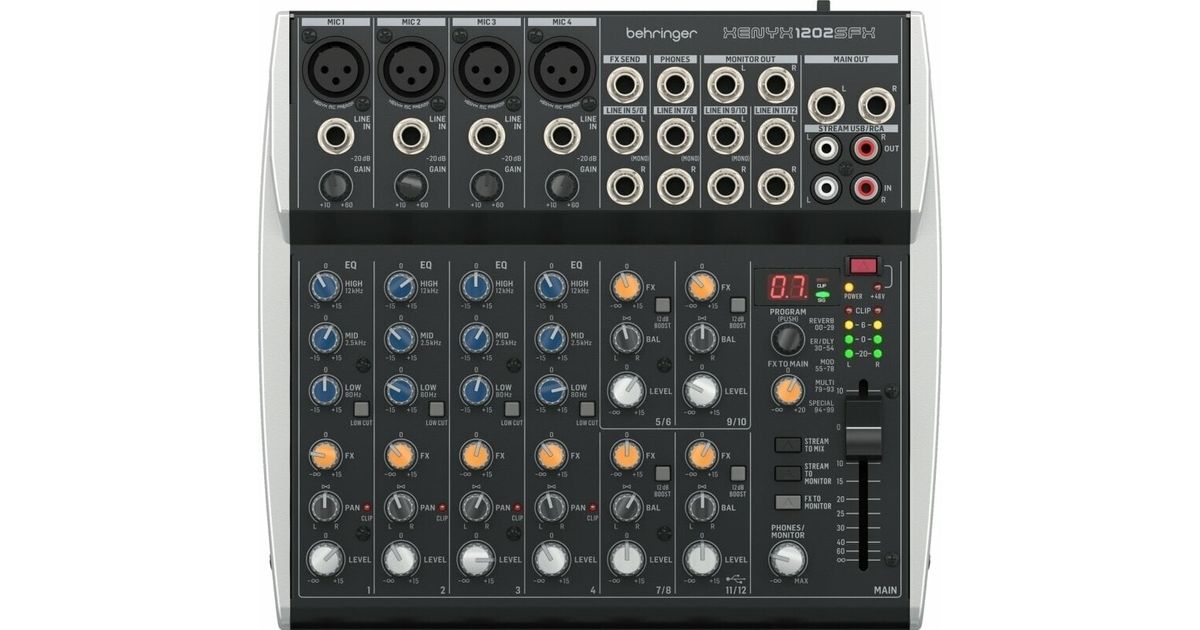Click the PROGRAM push encoder knob
Screen dimensions: 1200x630
[x=788, y=336]
